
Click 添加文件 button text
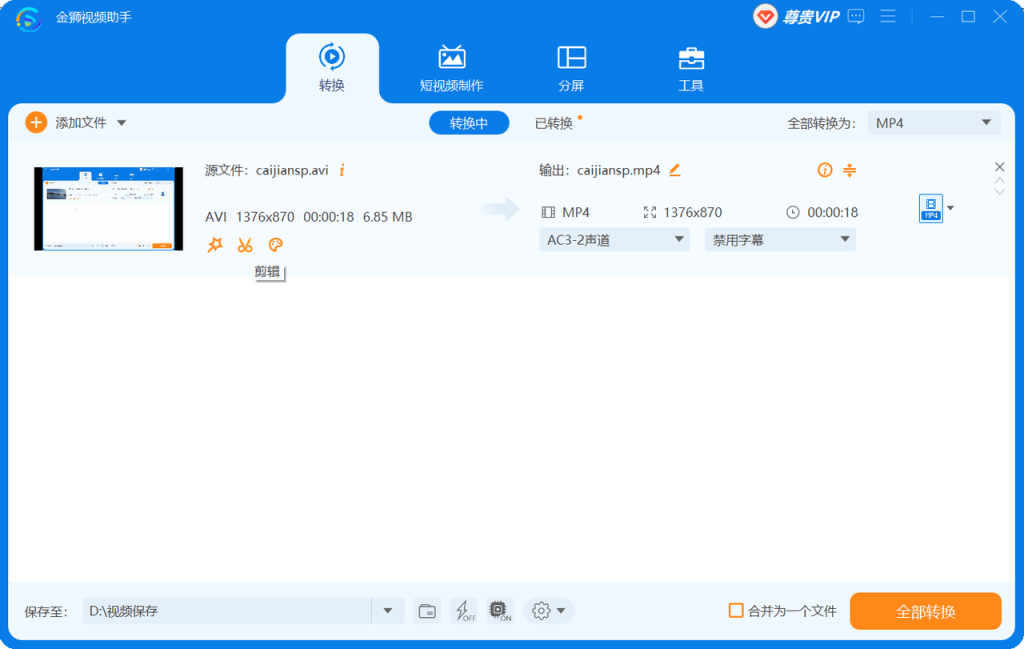[81, 123]
